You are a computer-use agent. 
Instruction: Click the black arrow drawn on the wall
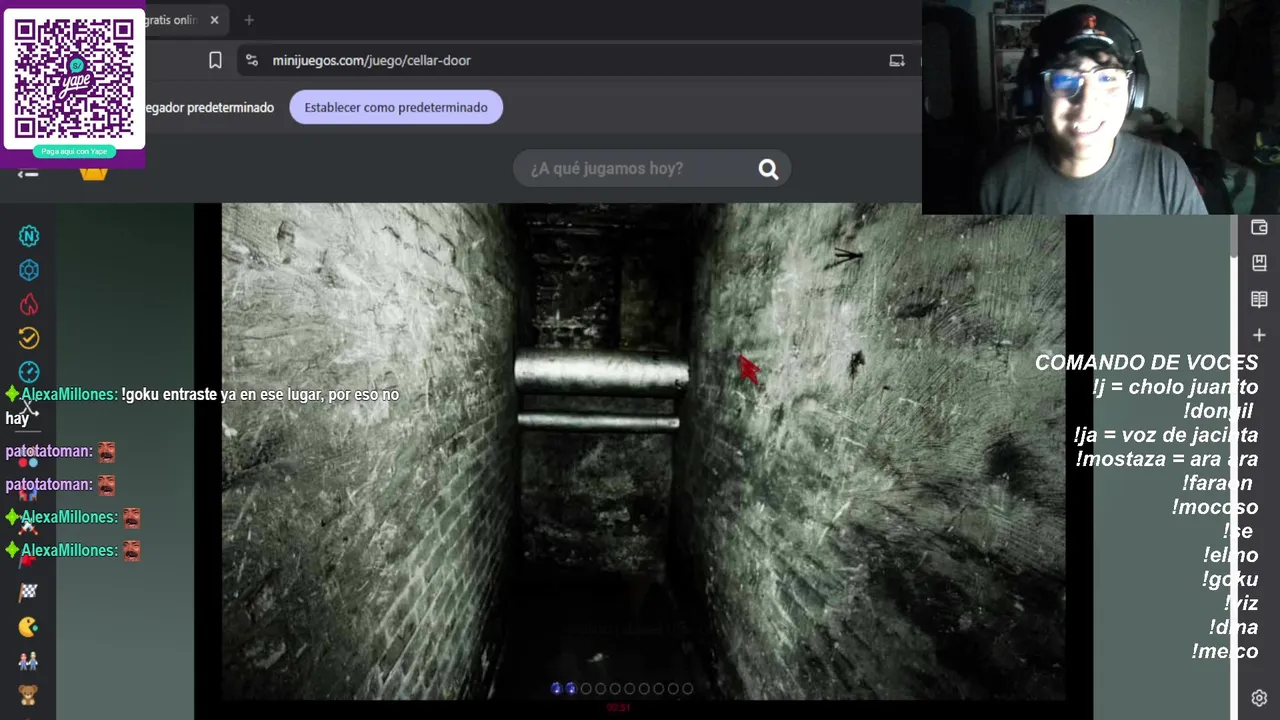[x=846, y=257]
